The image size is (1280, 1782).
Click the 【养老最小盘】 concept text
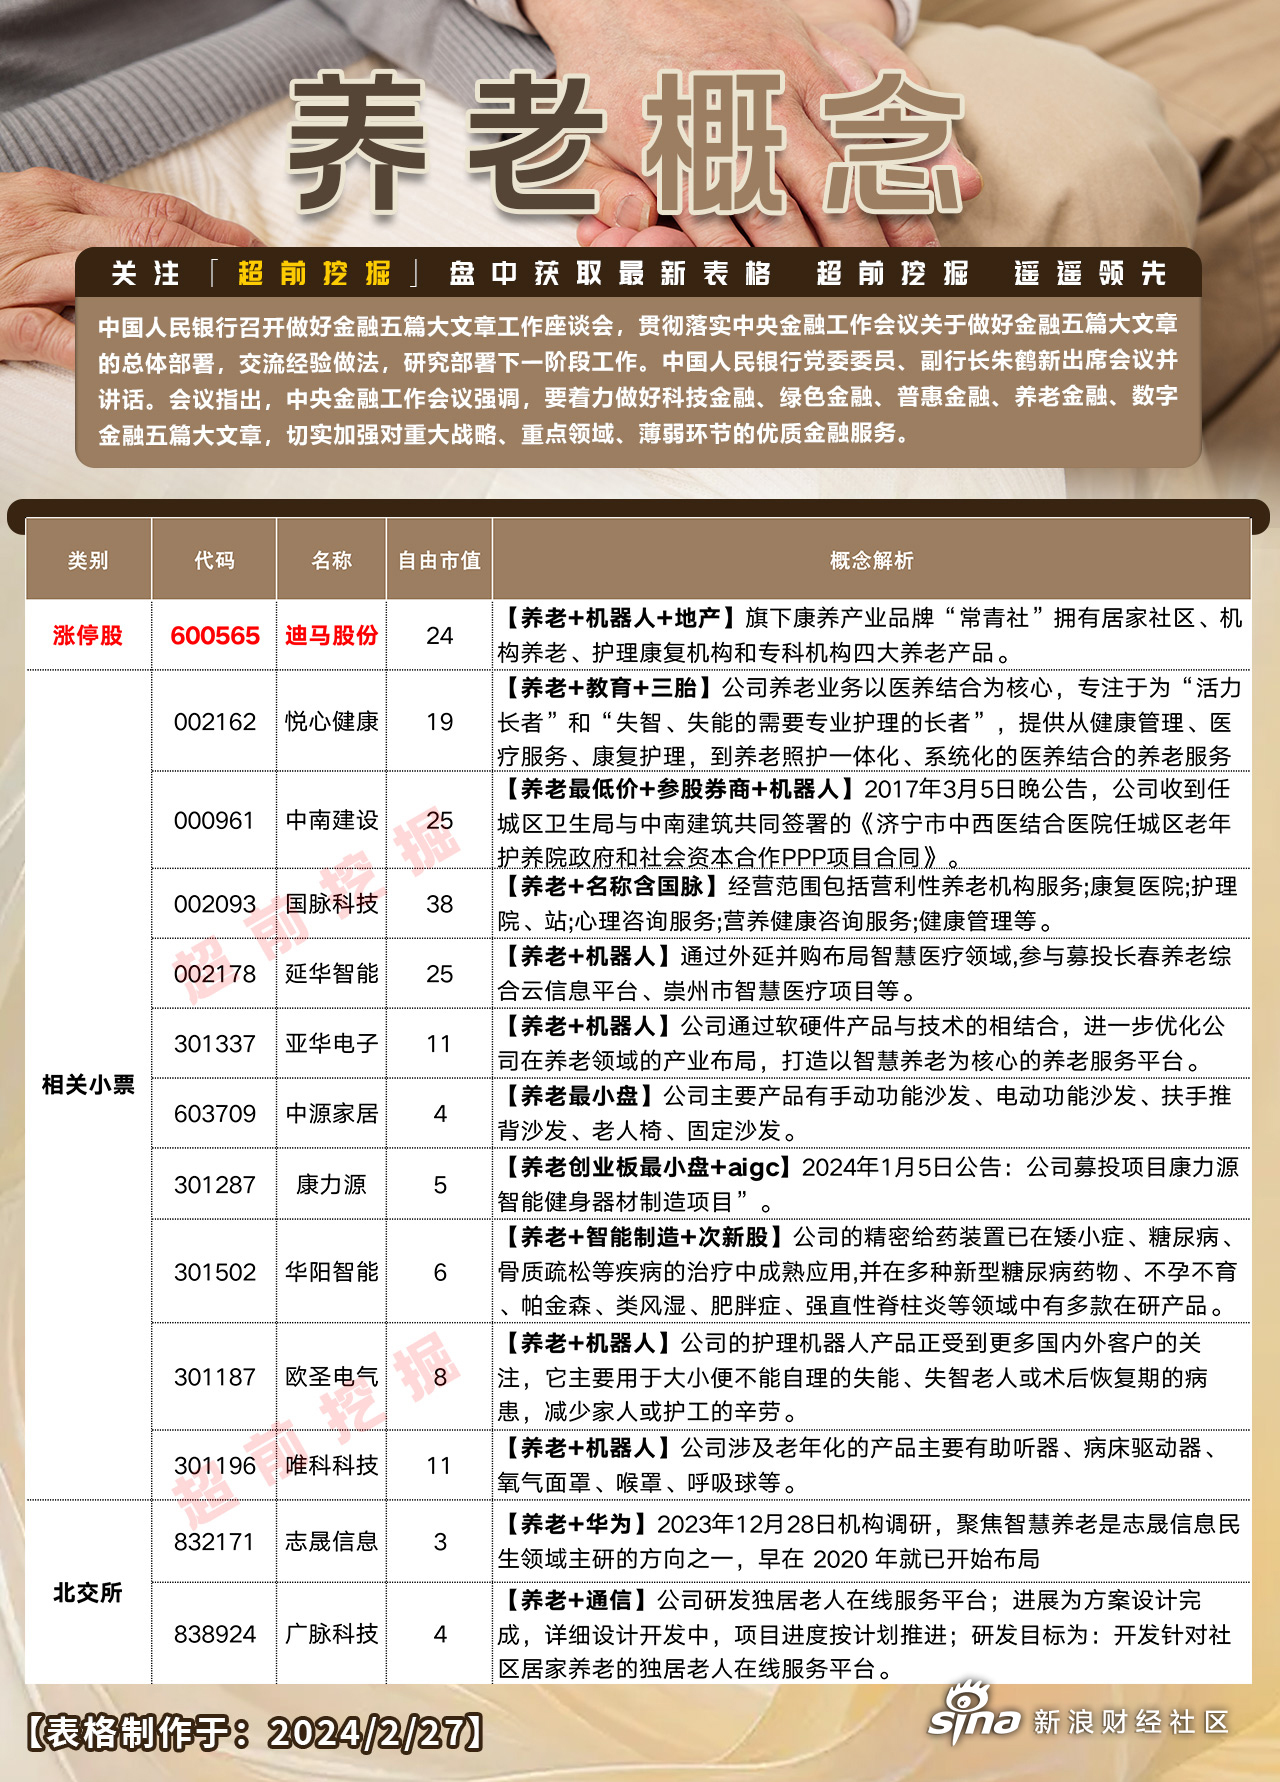tap(579, 1097)
